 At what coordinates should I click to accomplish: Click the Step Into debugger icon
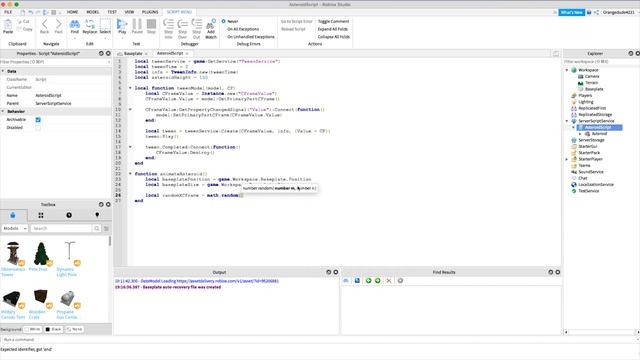pos(168,24)
